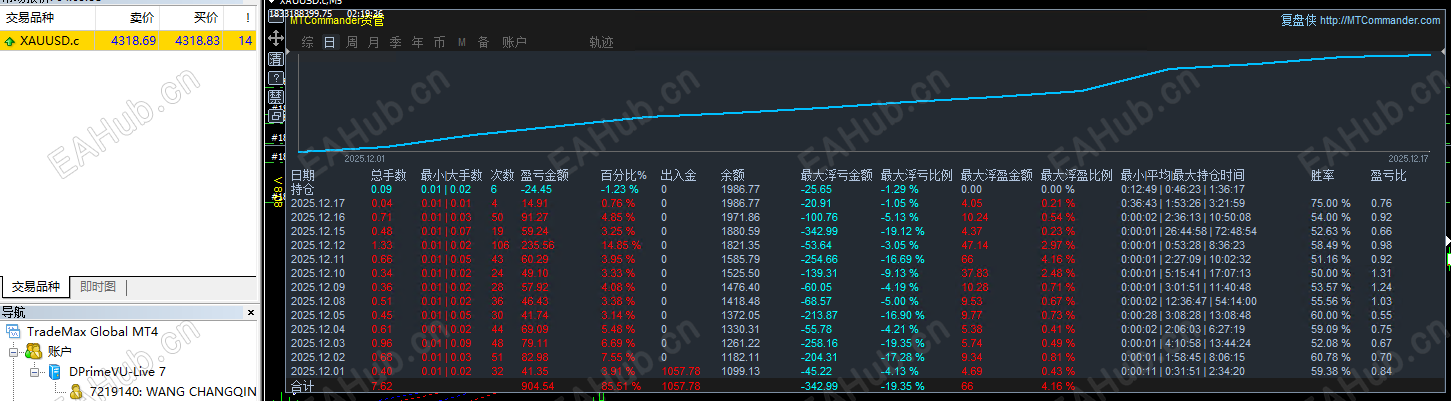The height and width of the screenshot is (401, 1451).
Task: Select the 月 monthly period tab
Action: (373, 42)
